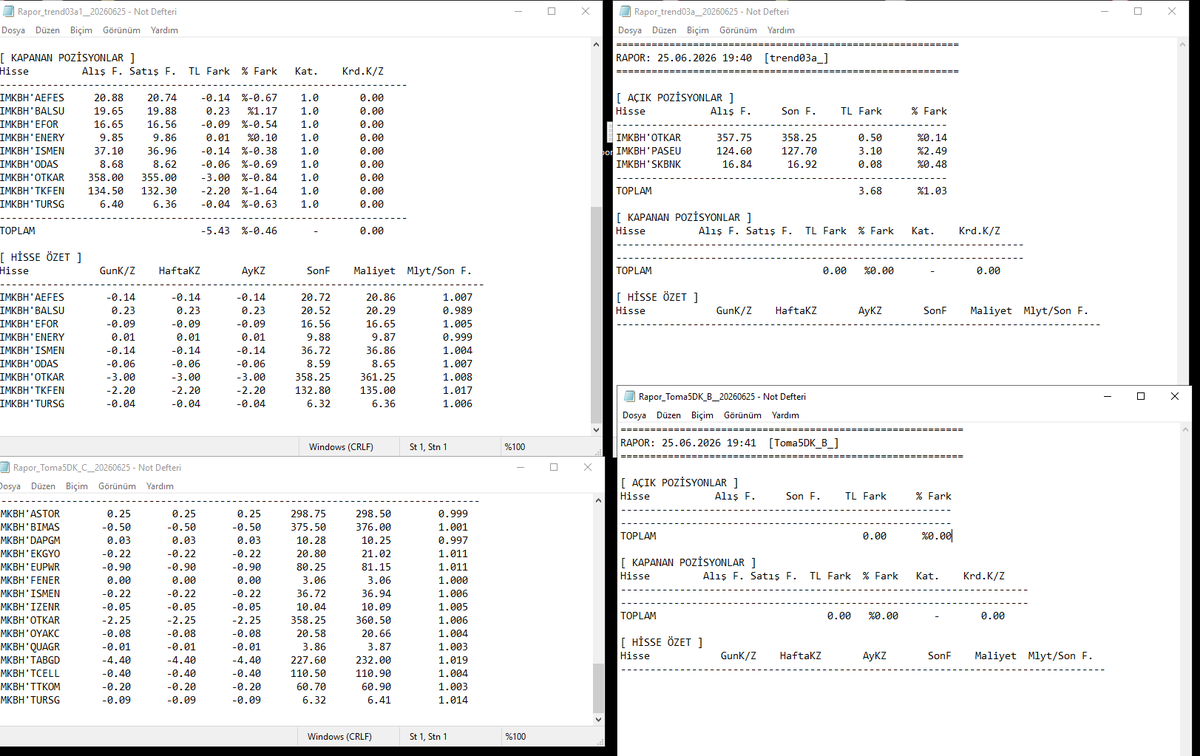The height and width of the screenshot is (756, 1200).
Task: Click the IMKBH'PASEU row name in Rapor_trend03a_
Action: (649, 151)
